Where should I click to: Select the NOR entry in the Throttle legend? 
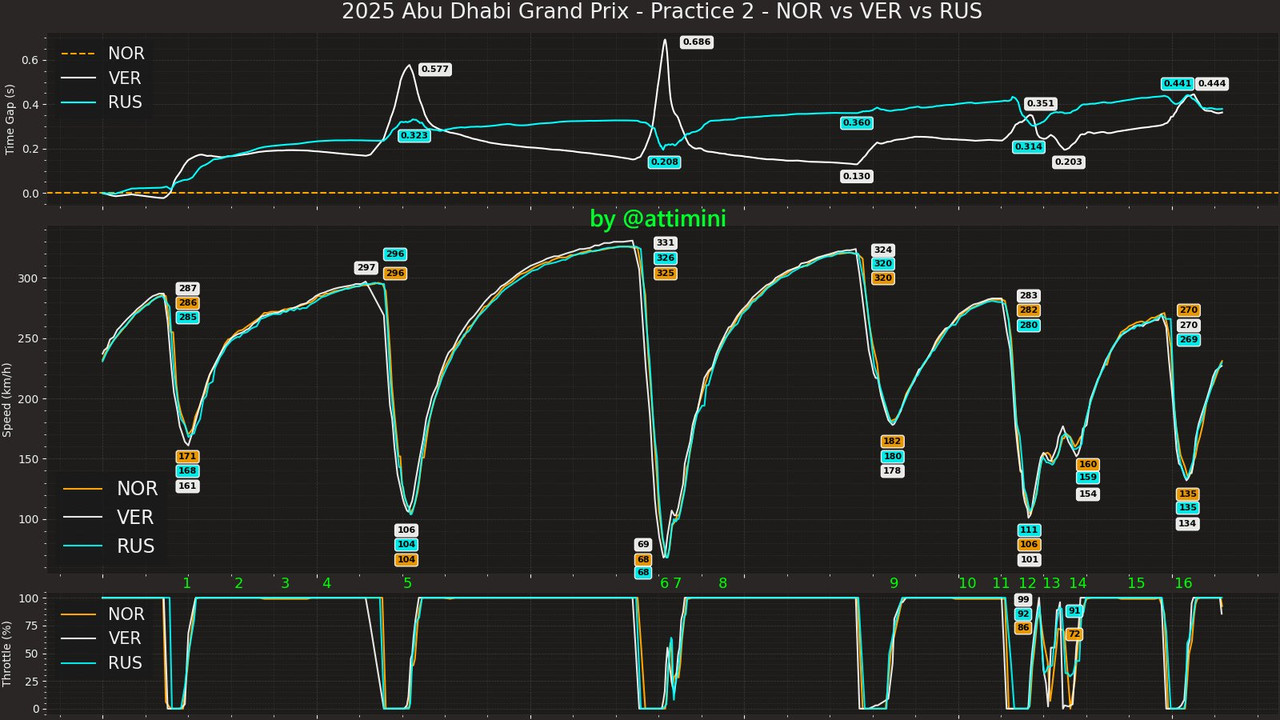[x=103, y=614]
